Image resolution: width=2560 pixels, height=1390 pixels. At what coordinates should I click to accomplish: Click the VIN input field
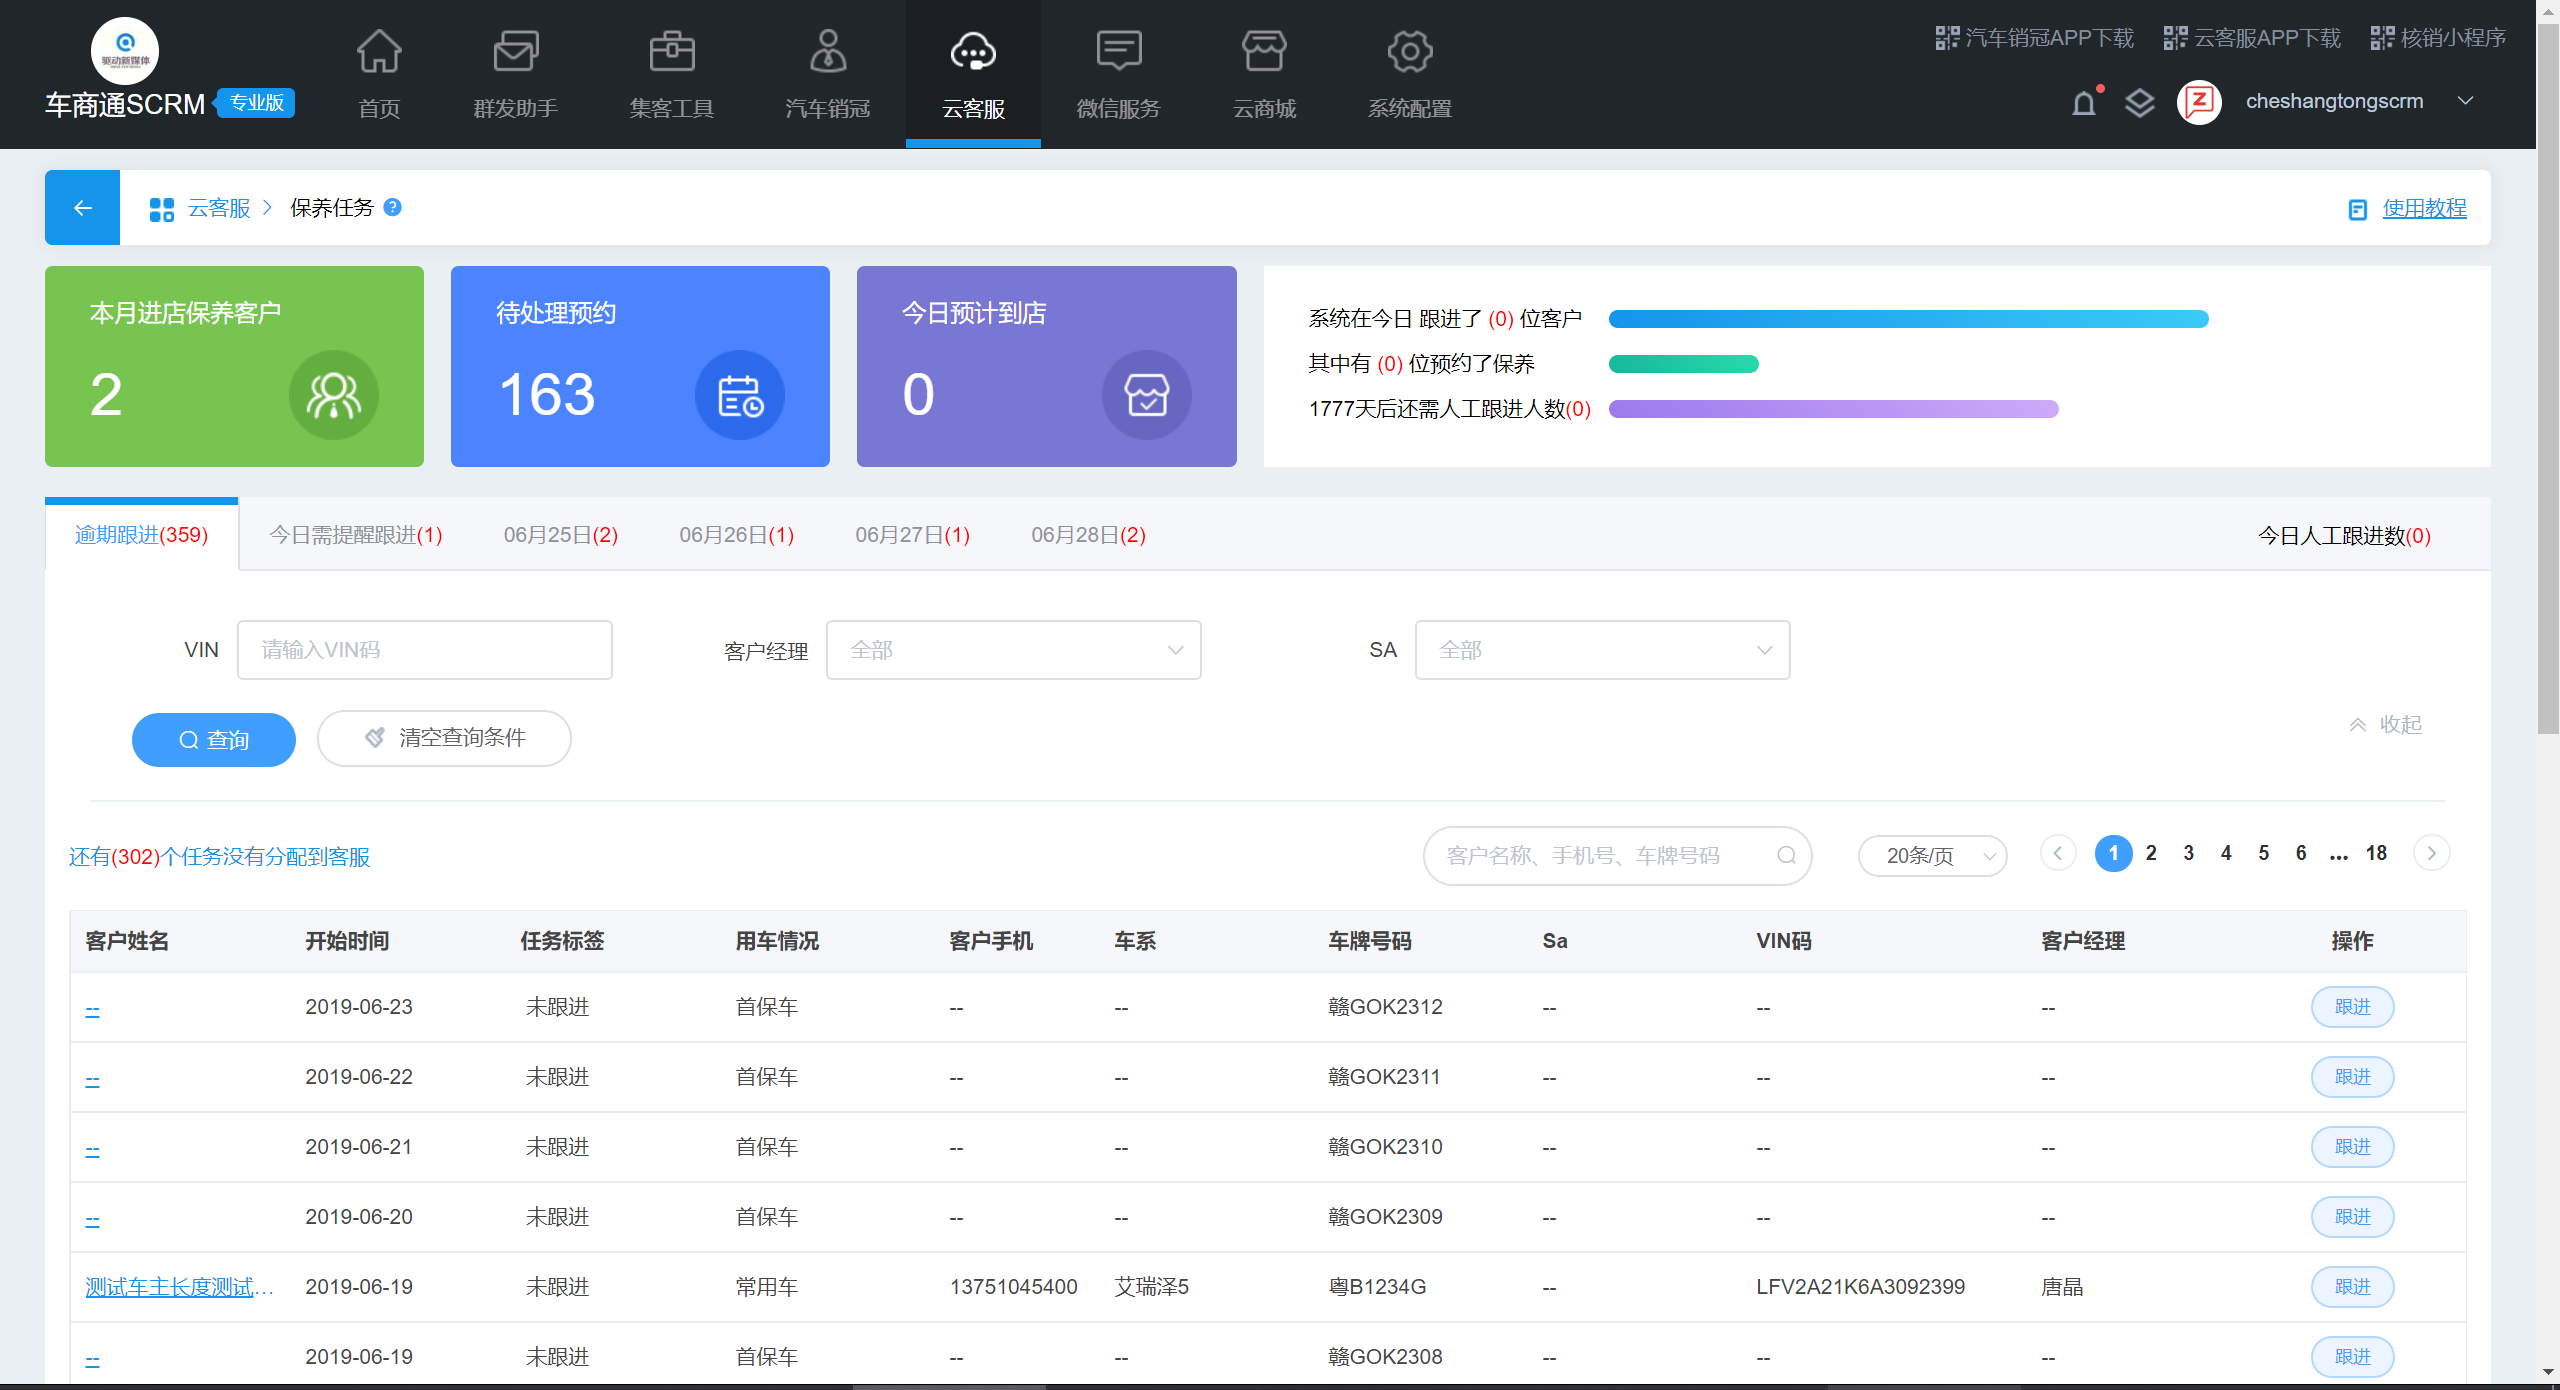click(x=424, y=650)
